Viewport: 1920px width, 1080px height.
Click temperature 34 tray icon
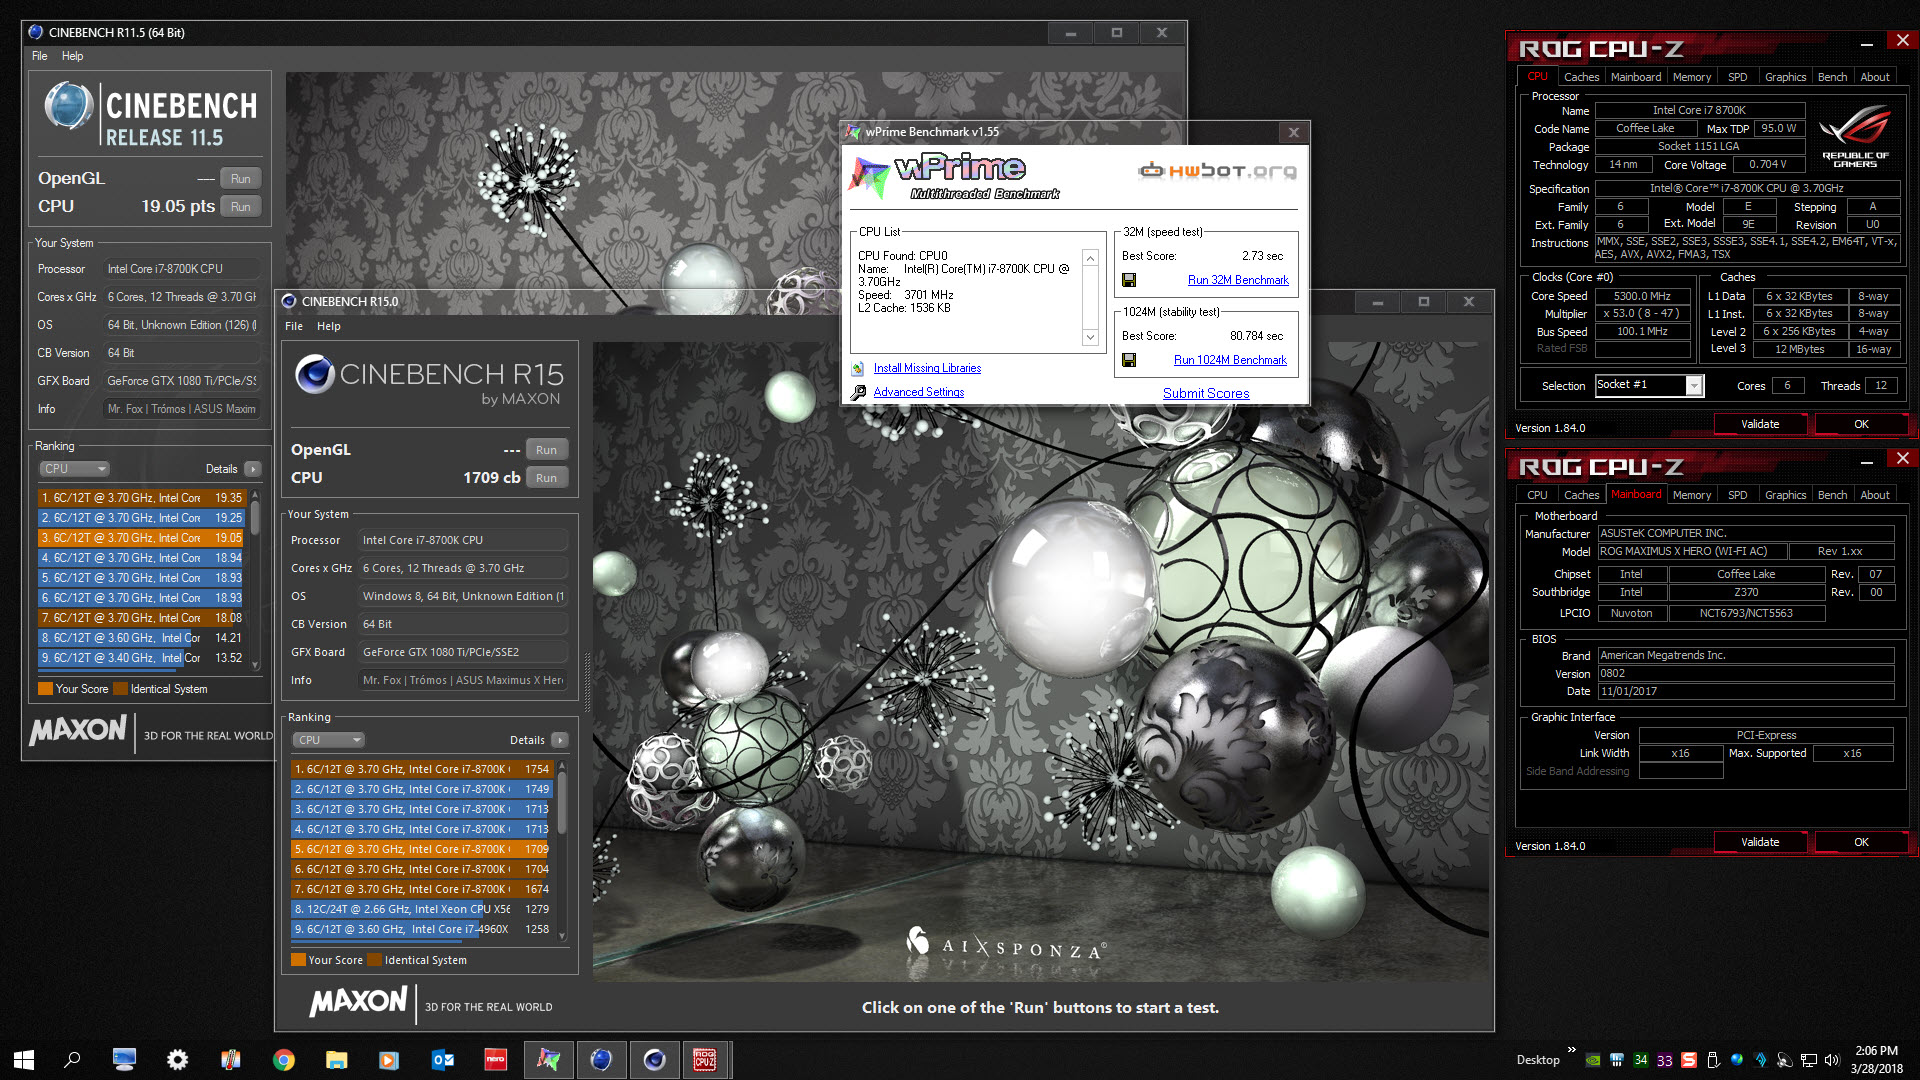click(1641, 1060)
